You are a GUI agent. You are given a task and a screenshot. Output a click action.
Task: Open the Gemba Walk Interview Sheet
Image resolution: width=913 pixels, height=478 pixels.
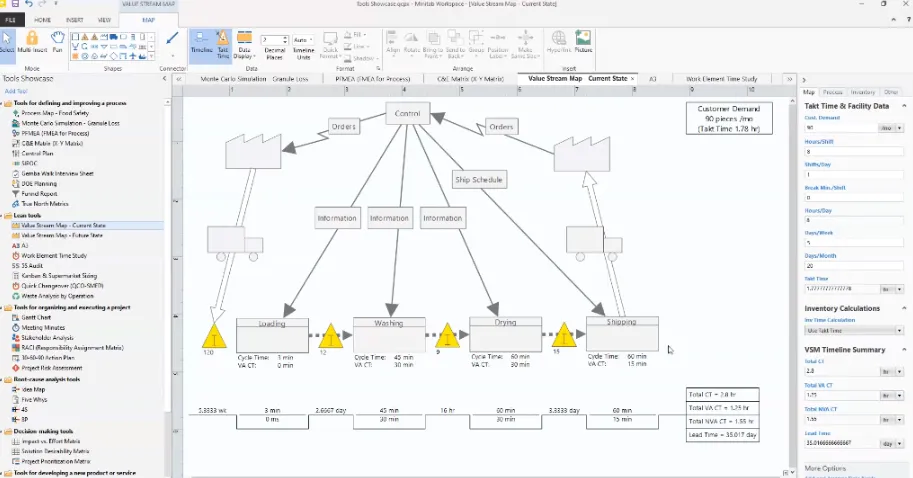(58, 174)
